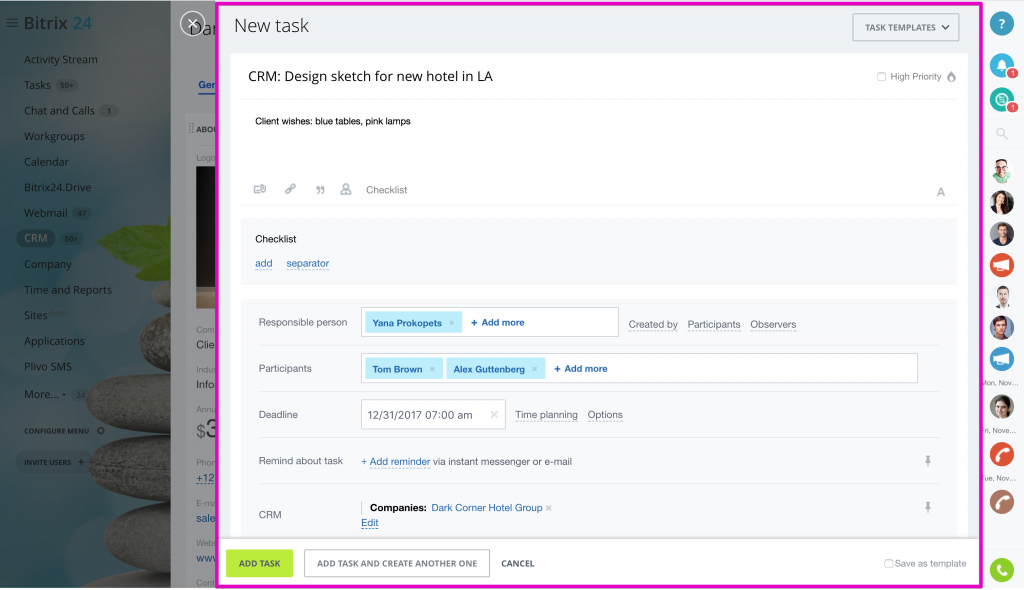Expand the Task Templates dropdown

pos(905,27)
